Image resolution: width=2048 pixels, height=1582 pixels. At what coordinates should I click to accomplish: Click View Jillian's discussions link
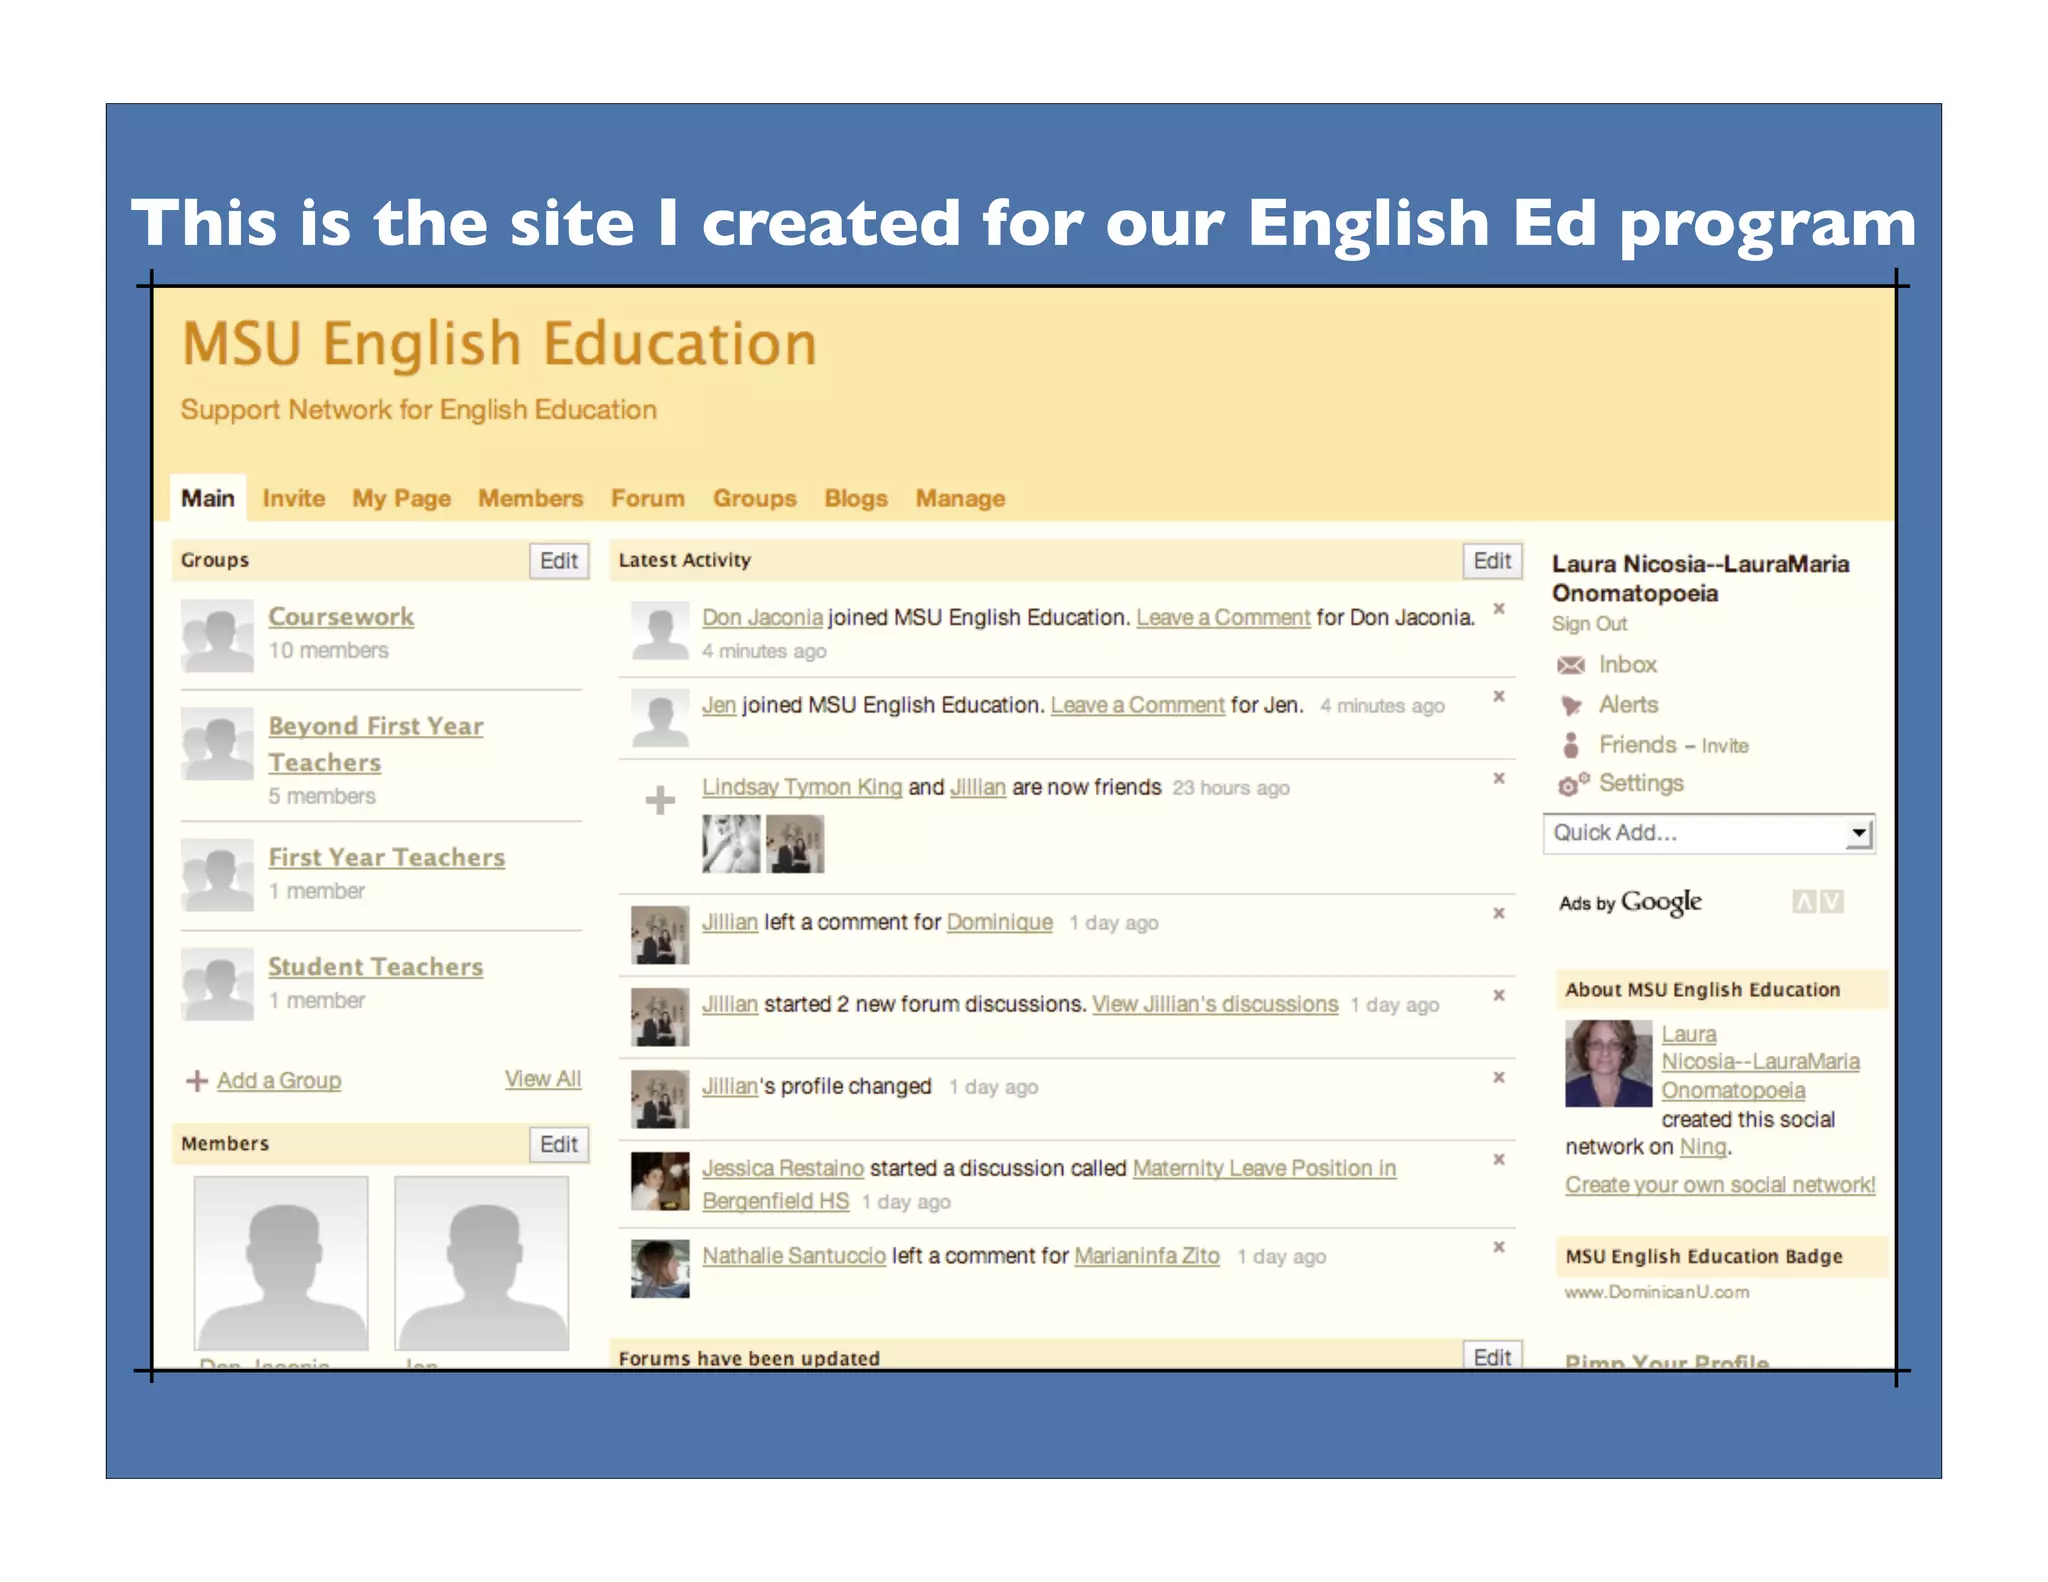coord(1215,1004)
